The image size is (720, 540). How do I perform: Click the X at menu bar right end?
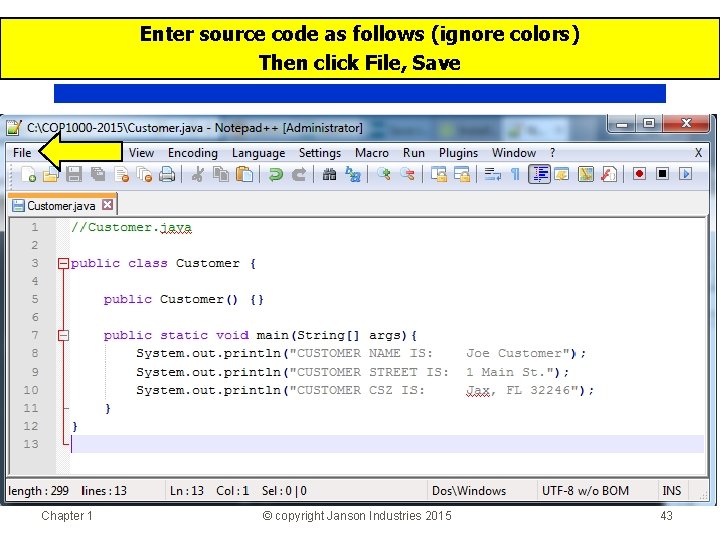pos(698,153)
